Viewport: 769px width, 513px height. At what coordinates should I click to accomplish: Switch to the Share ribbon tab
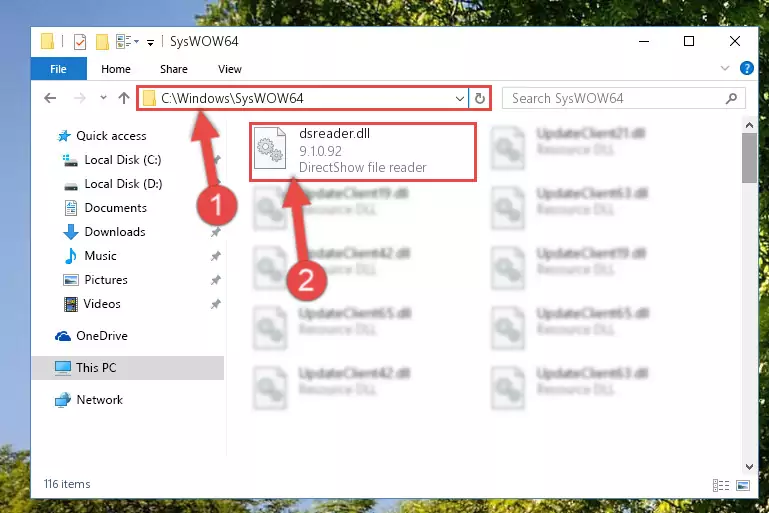(x=174, y=69)
